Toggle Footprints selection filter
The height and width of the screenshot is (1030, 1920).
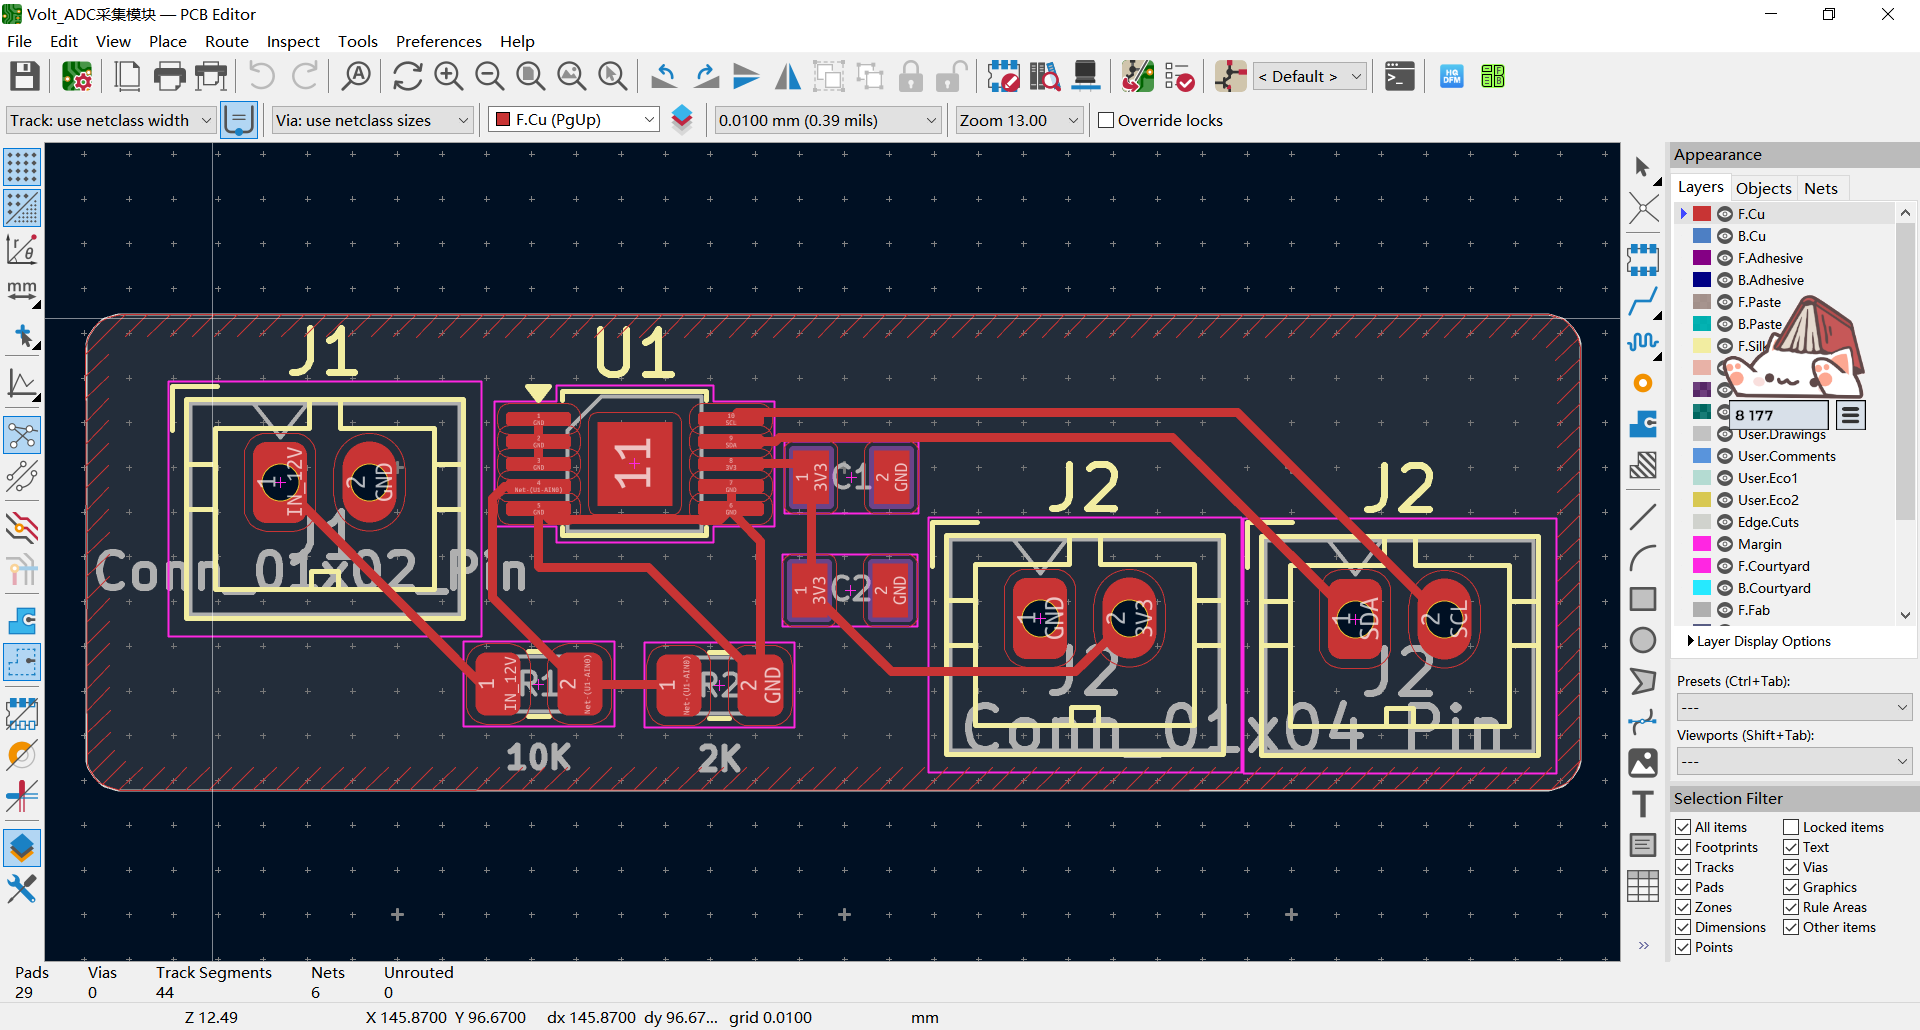point(1683,847)
